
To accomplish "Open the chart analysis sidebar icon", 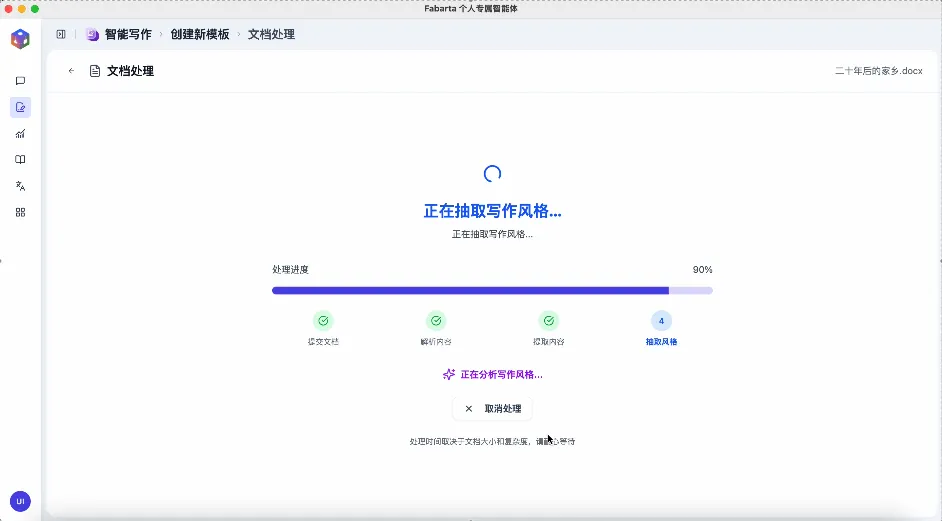I will tap(20, 134).
